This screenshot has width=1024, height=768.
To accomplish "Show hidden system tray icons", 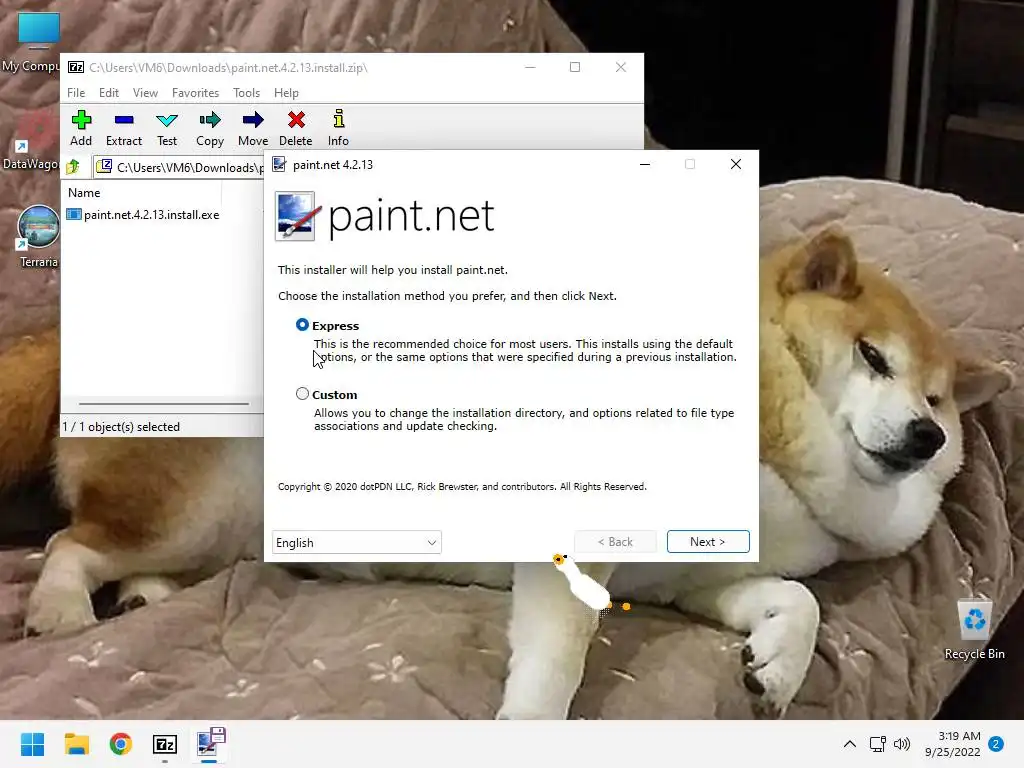I will click(x=850, y=744).
